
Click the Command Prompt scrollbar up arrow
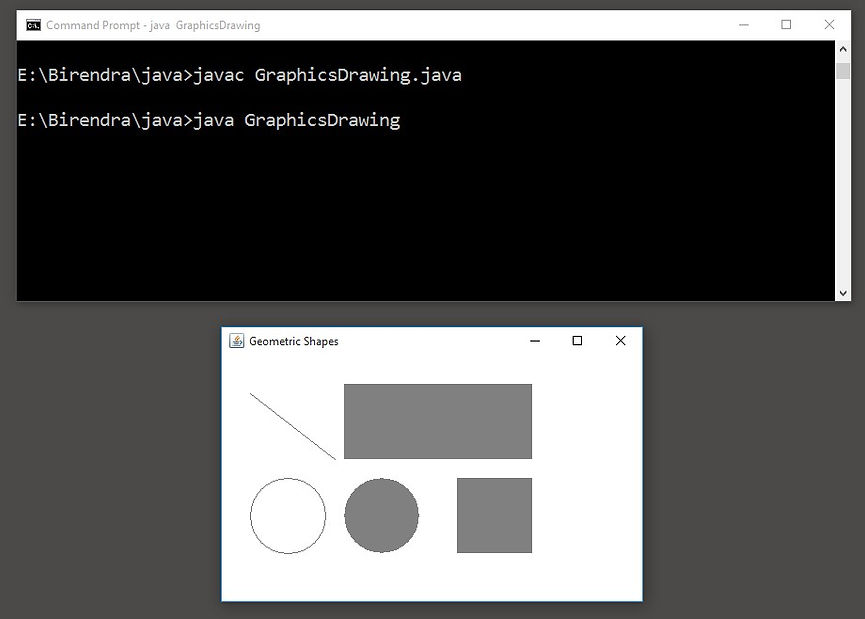point(843,49)
